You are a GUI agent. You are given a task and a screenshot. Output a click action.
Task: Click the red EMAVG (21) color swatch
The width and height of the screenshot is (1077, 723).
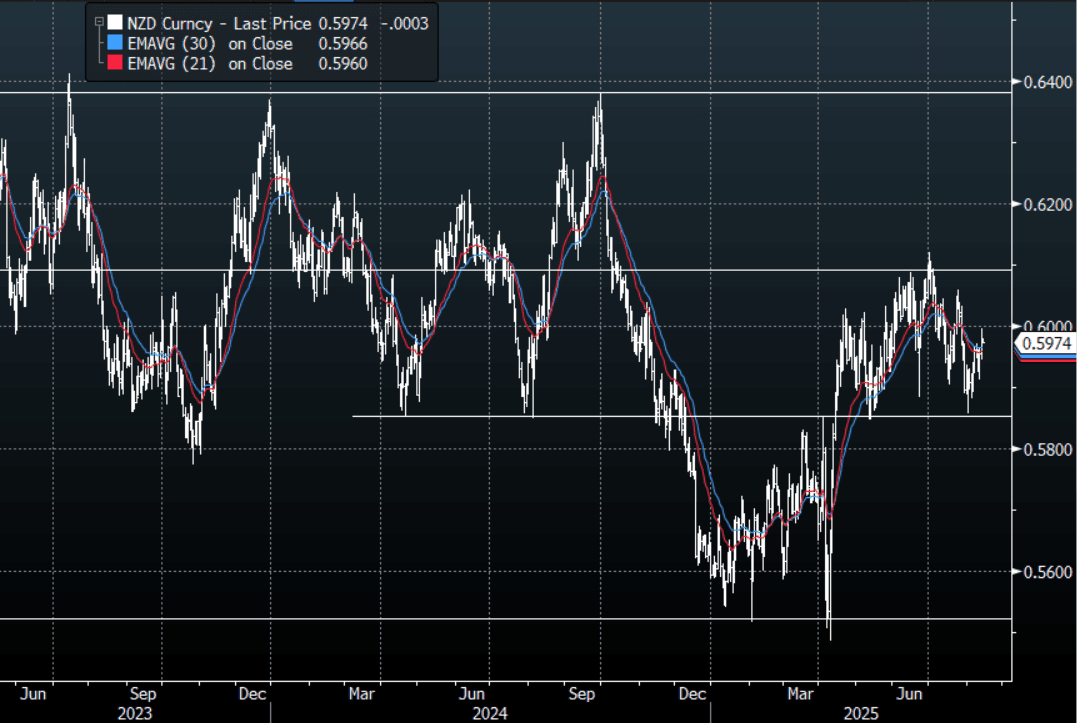point(116,64)
